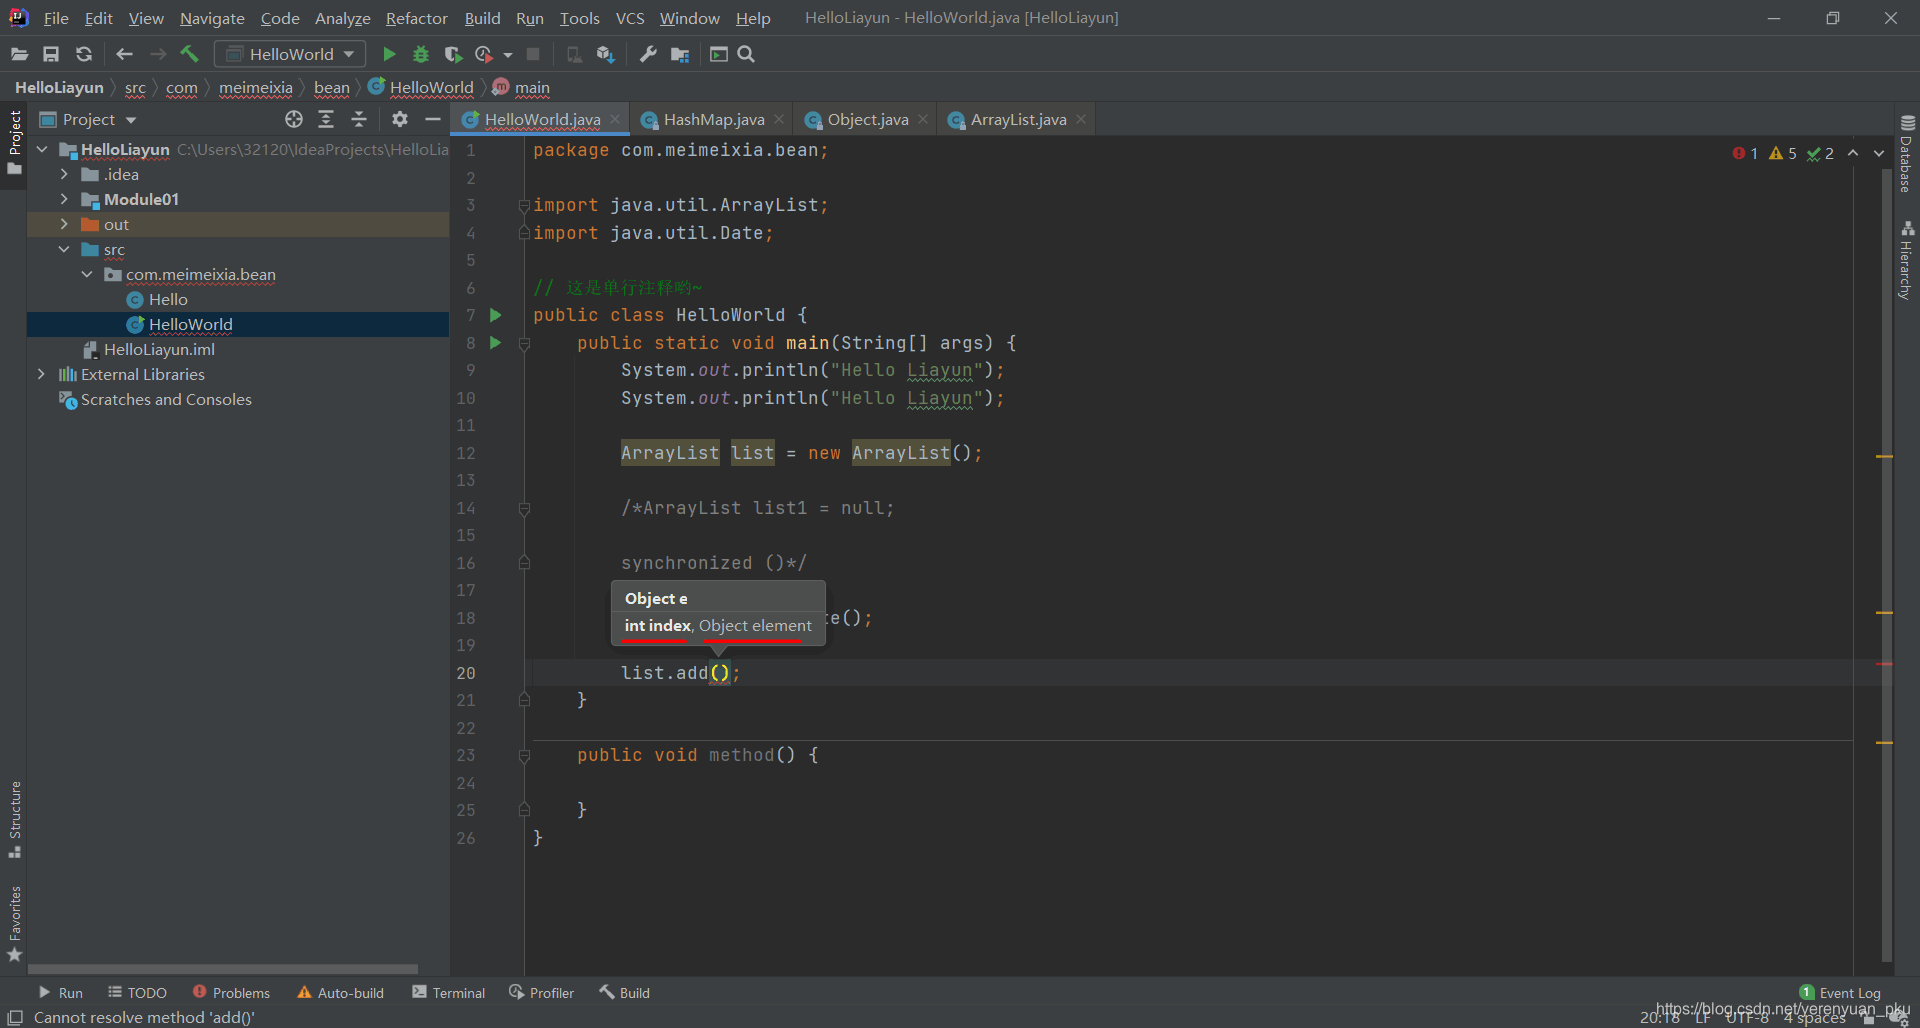Open the Event Log

coord(1840,993)
